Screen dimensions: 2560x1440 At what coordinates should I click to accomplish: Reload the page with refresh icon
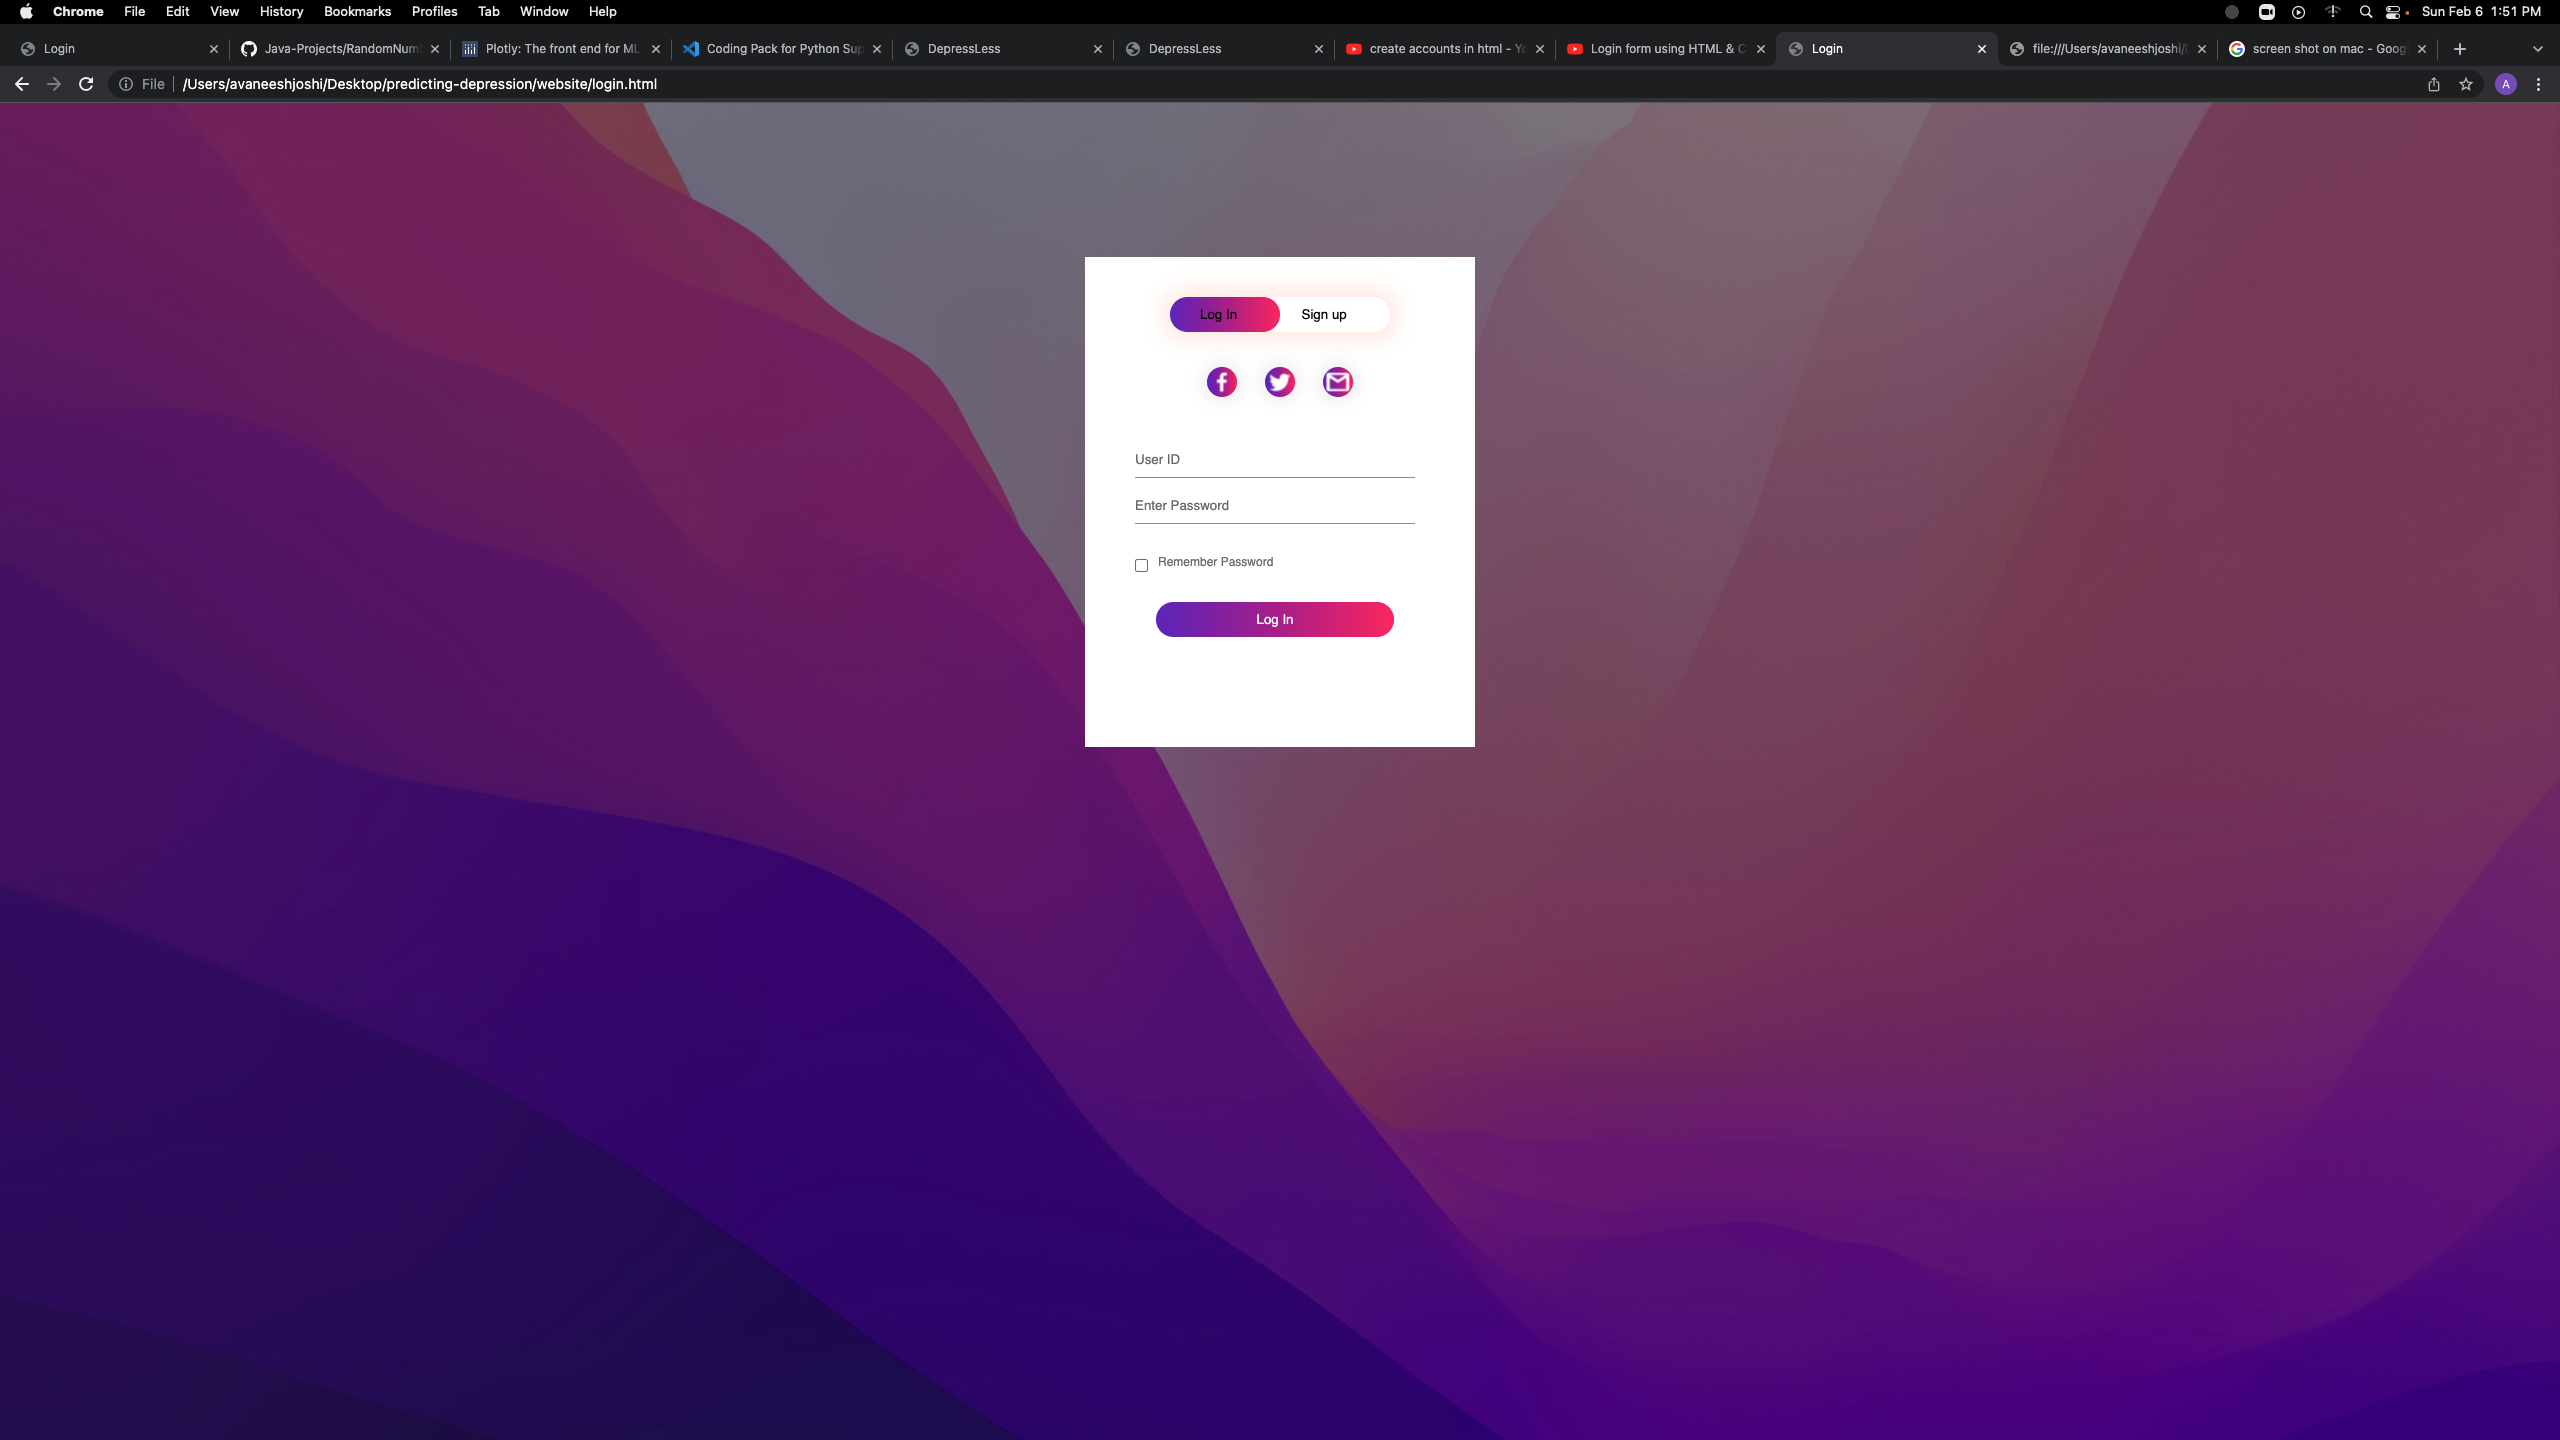86,84
